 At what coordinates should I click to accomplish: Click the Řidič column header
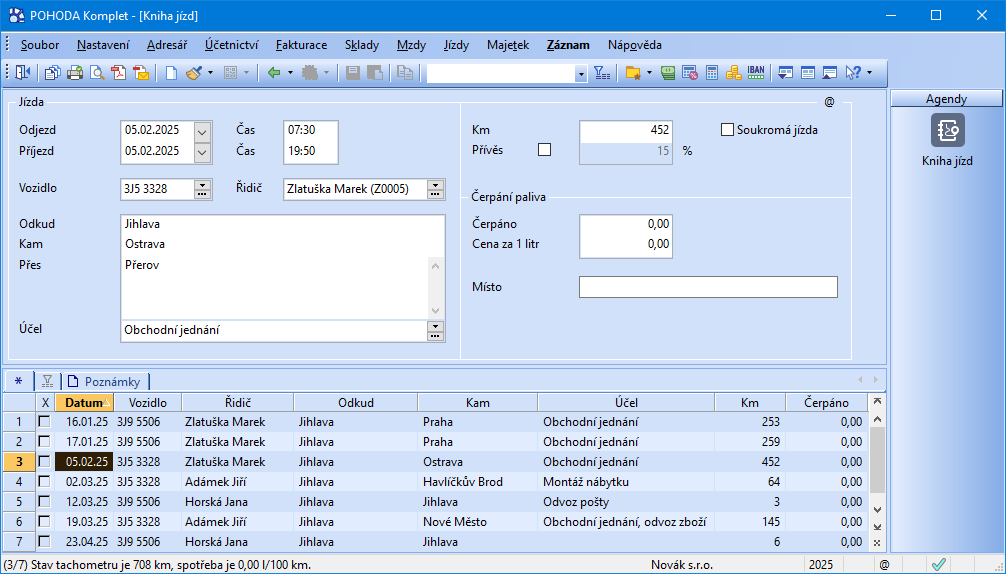pyautogui.click(x=238, y=403)
